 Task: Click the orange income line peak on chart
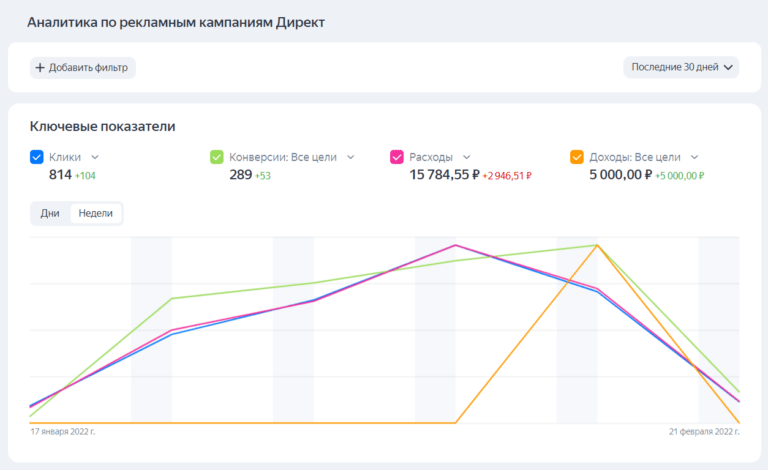[x=597, y=245]
